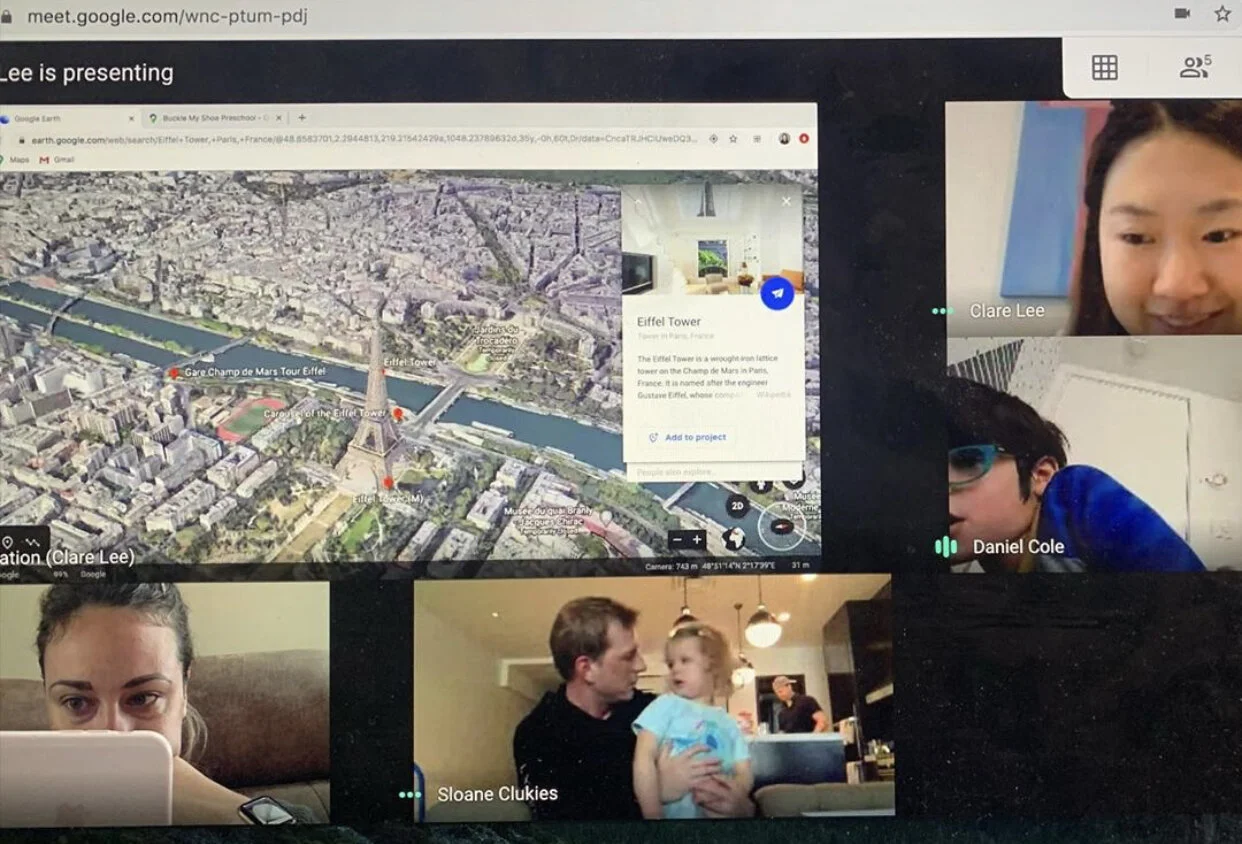Viewport: 1242px width, 844px height.
Task: Click the Eiffel Tower title in card
Action: coord(669,321)
